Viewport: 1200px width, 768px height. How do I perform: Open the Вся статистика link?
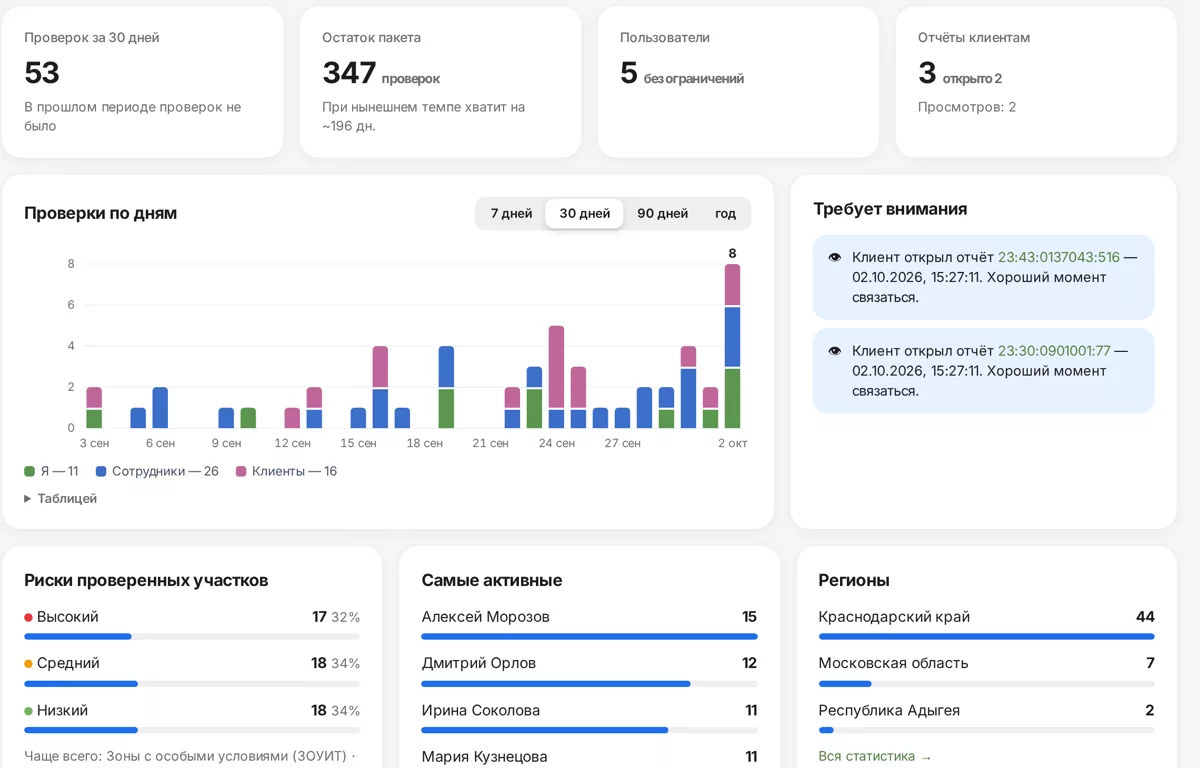[x=875, y=756]
